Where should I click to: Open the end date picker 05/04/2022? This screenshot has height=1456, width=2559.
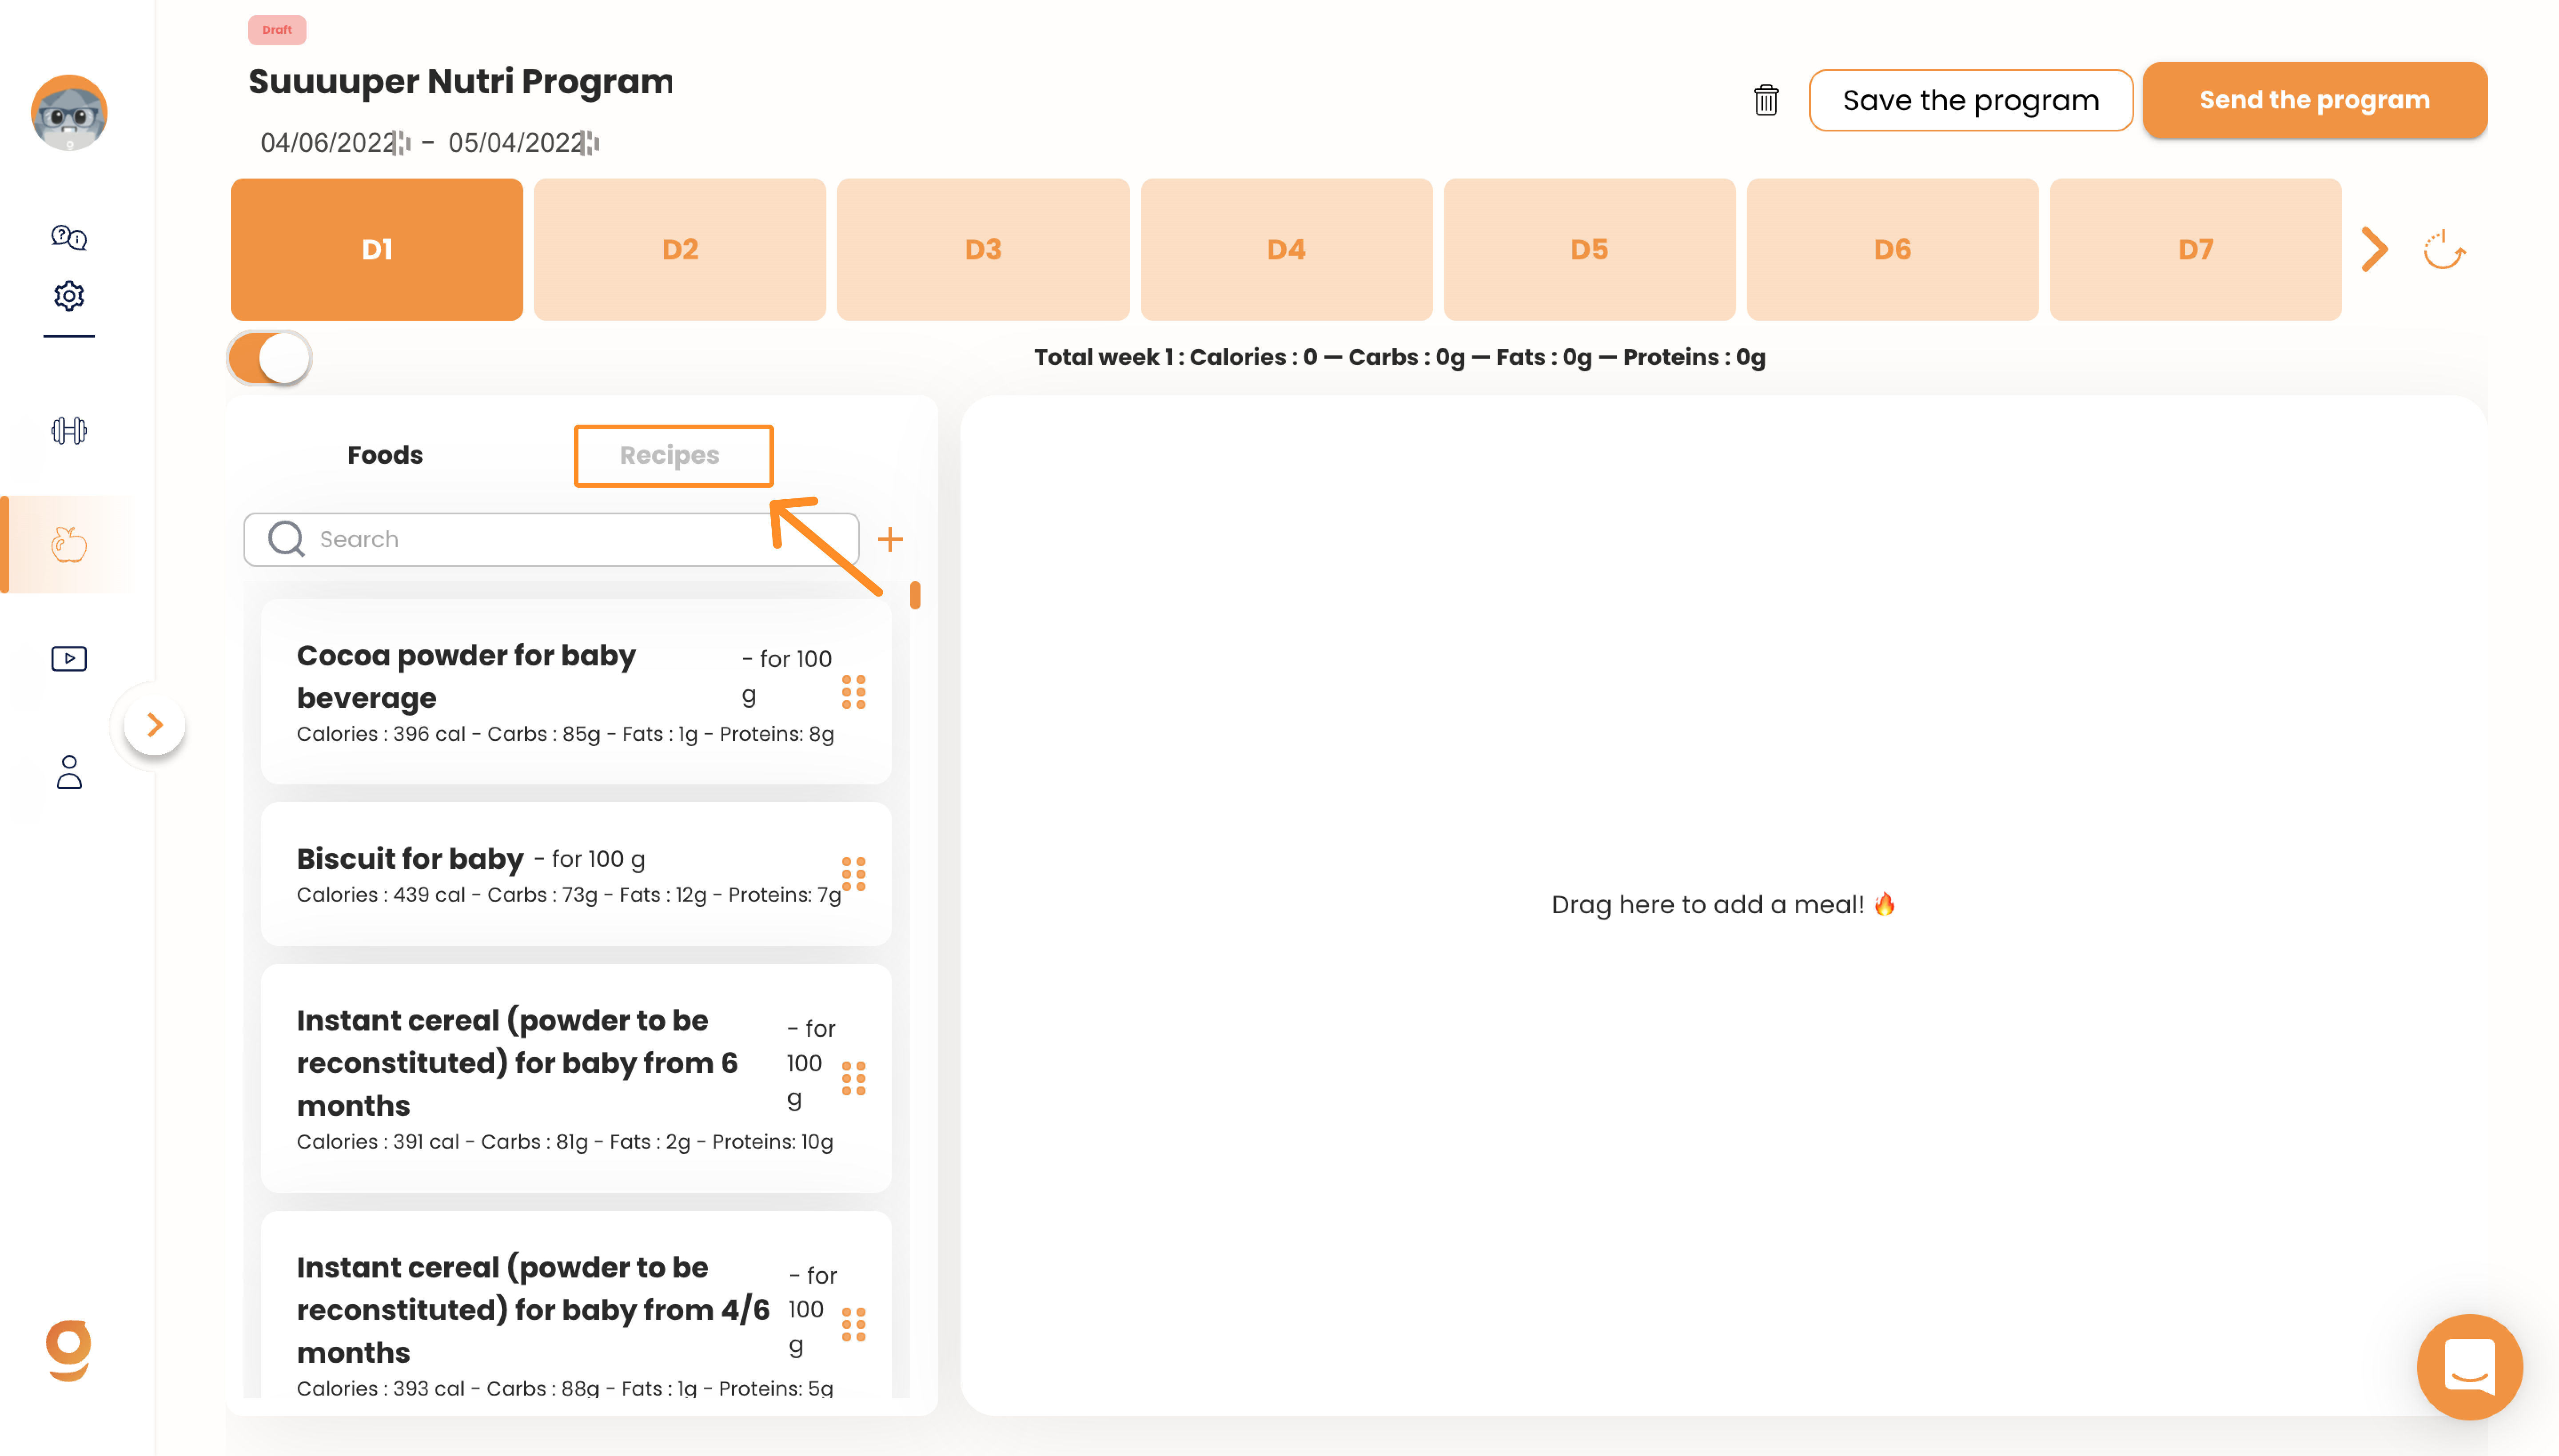point(522,143)
